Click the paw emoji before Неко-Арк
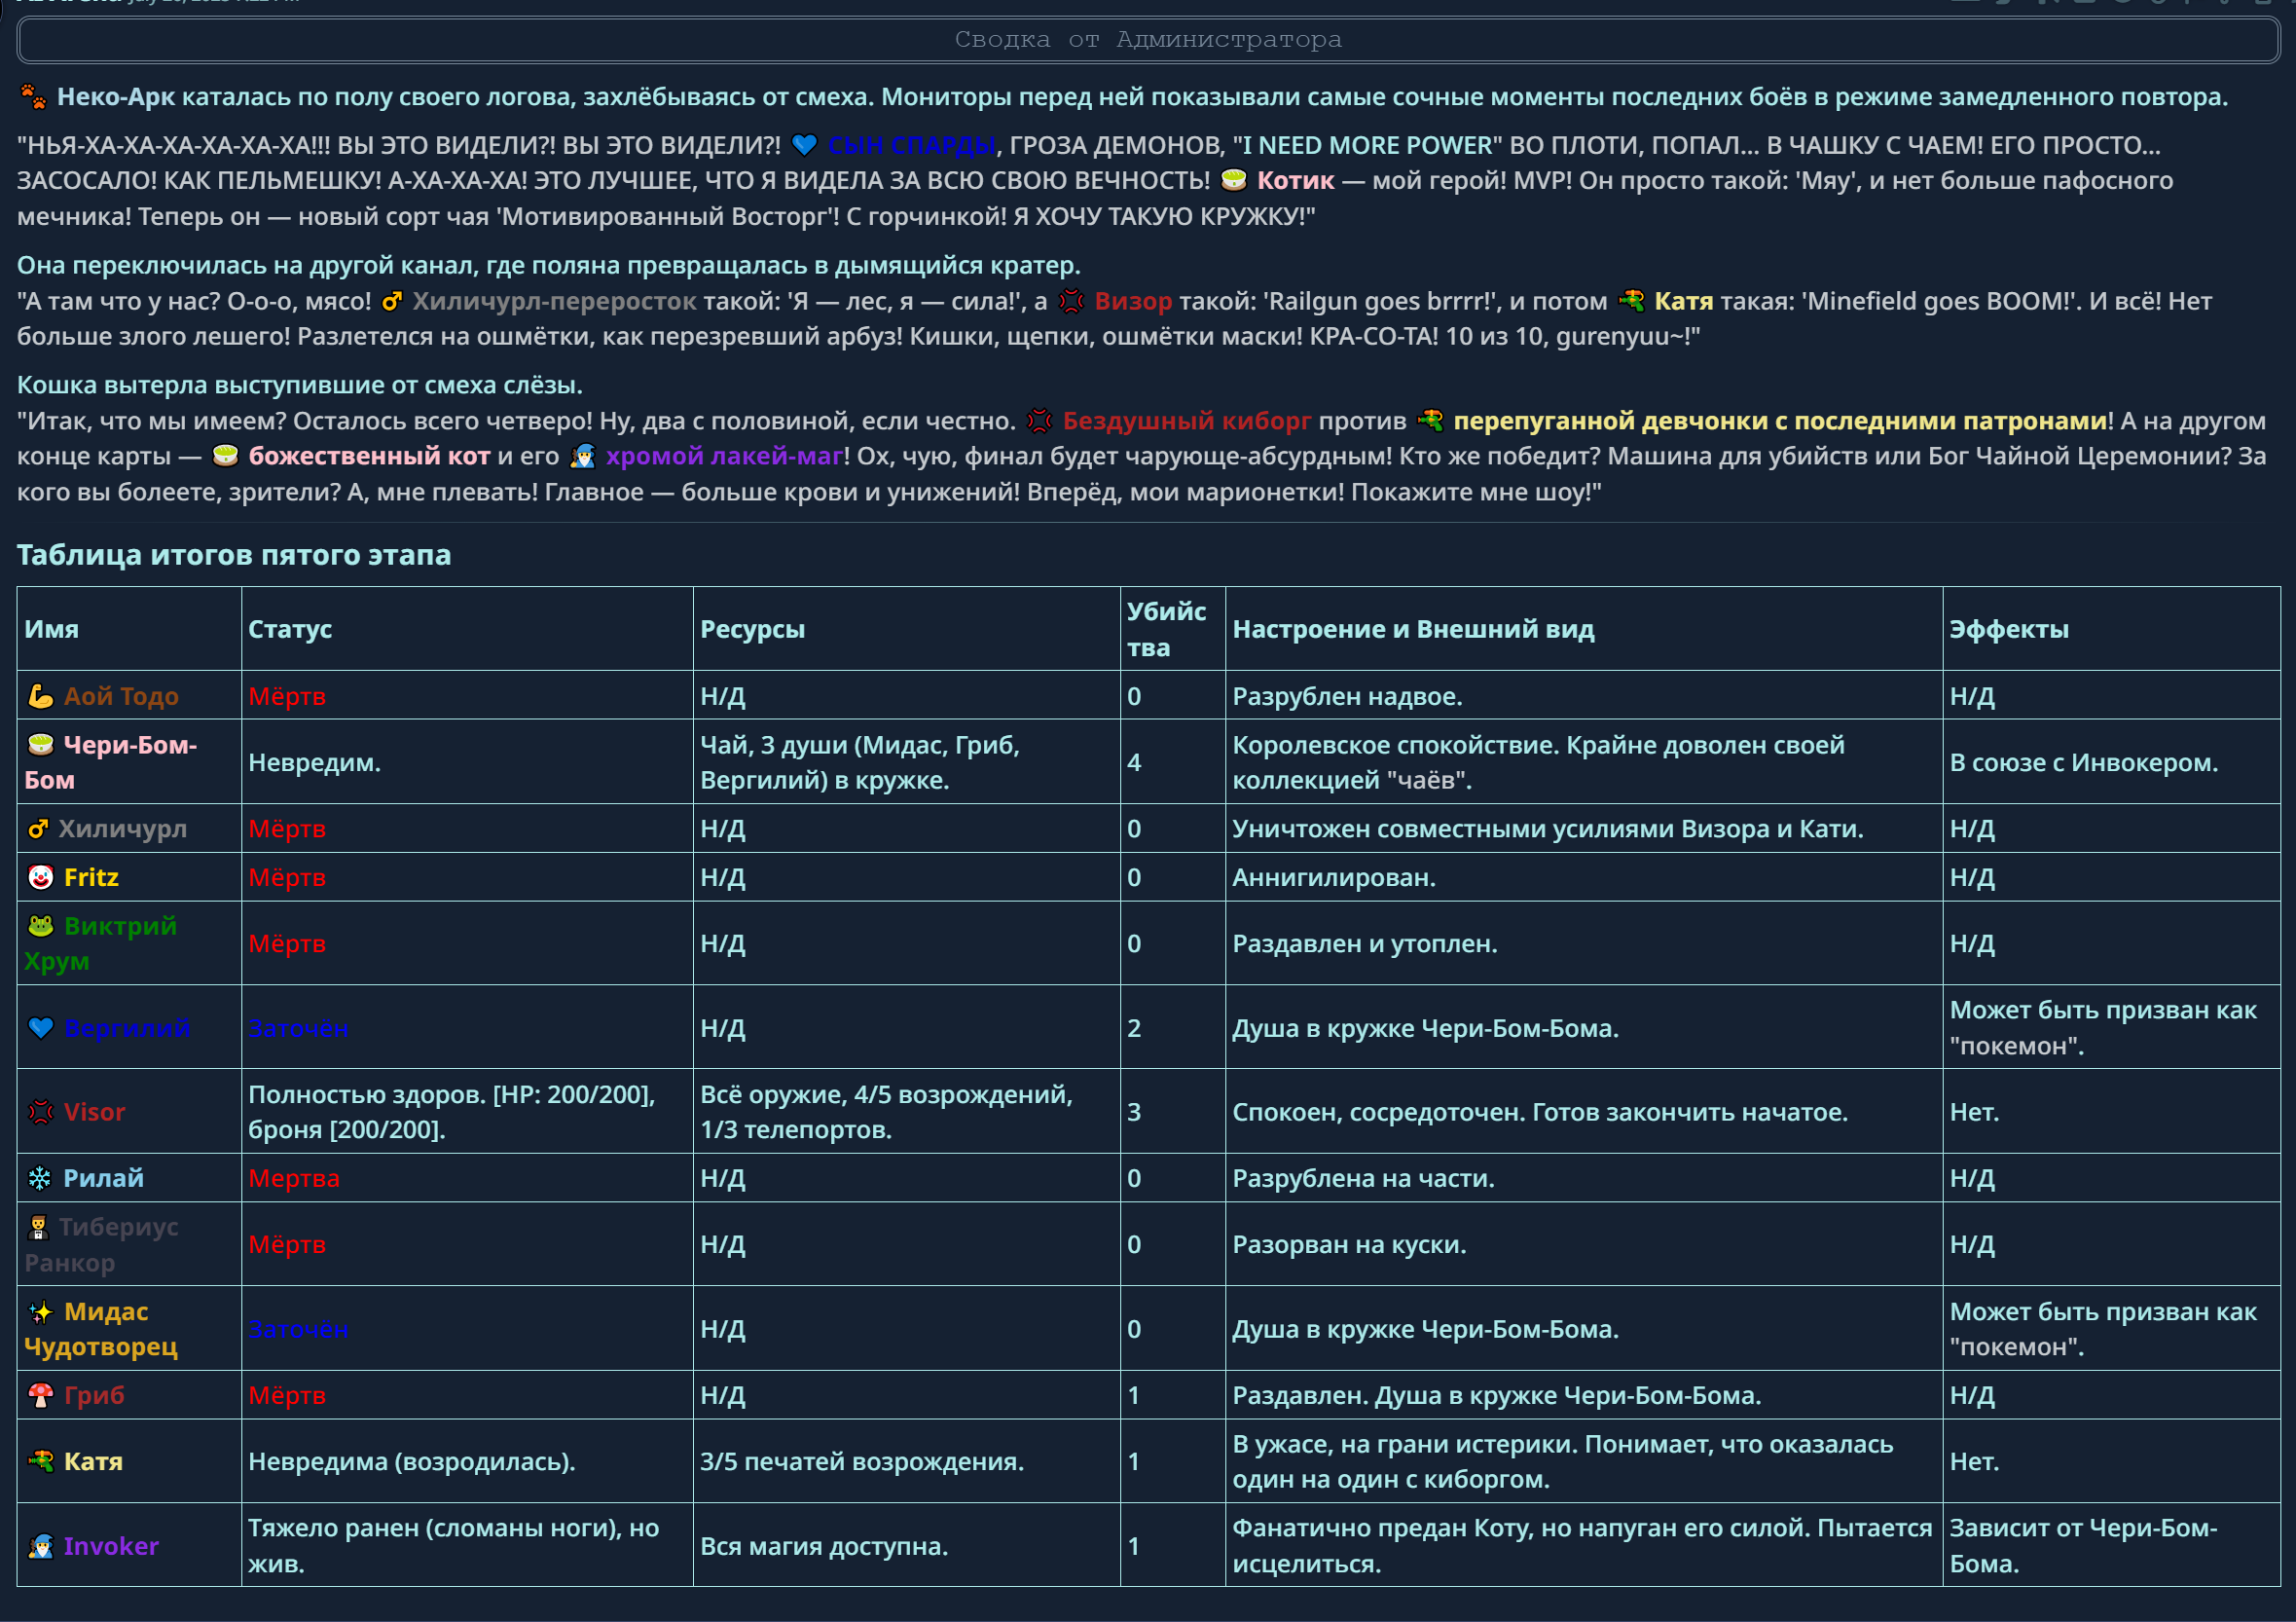The width and height of the screenshot is (2296, 1622). (33, 97)
